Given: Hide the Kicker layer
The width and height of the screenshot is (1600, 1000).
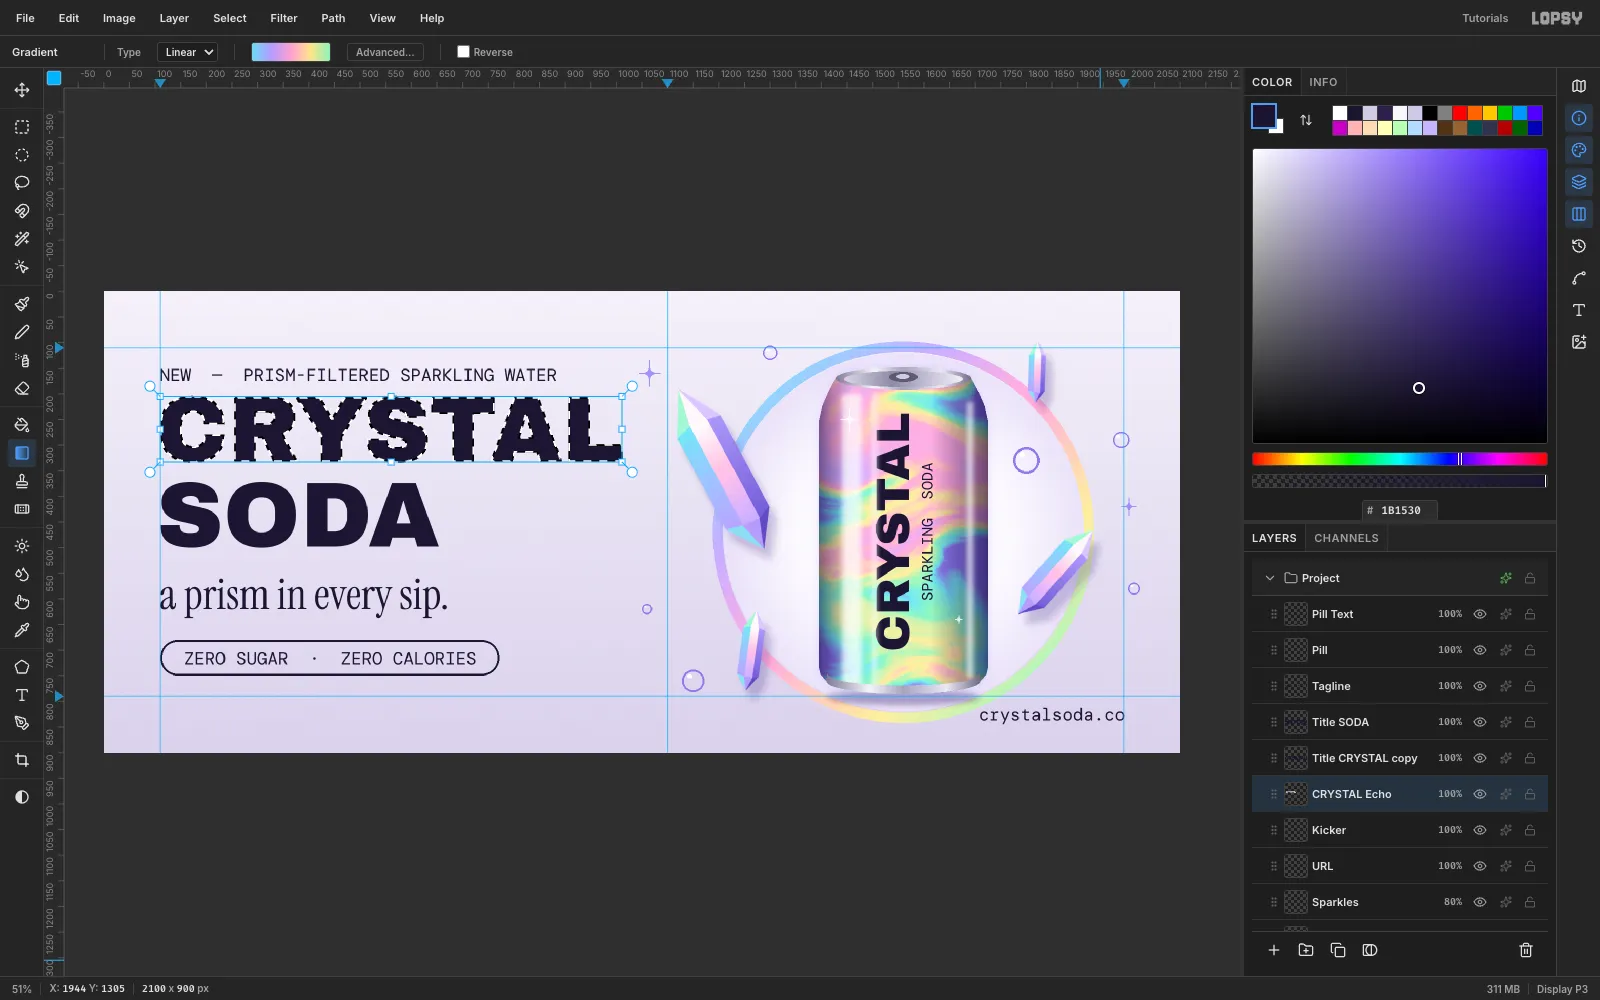Looking at the screenshot, I should point(1480,830).
